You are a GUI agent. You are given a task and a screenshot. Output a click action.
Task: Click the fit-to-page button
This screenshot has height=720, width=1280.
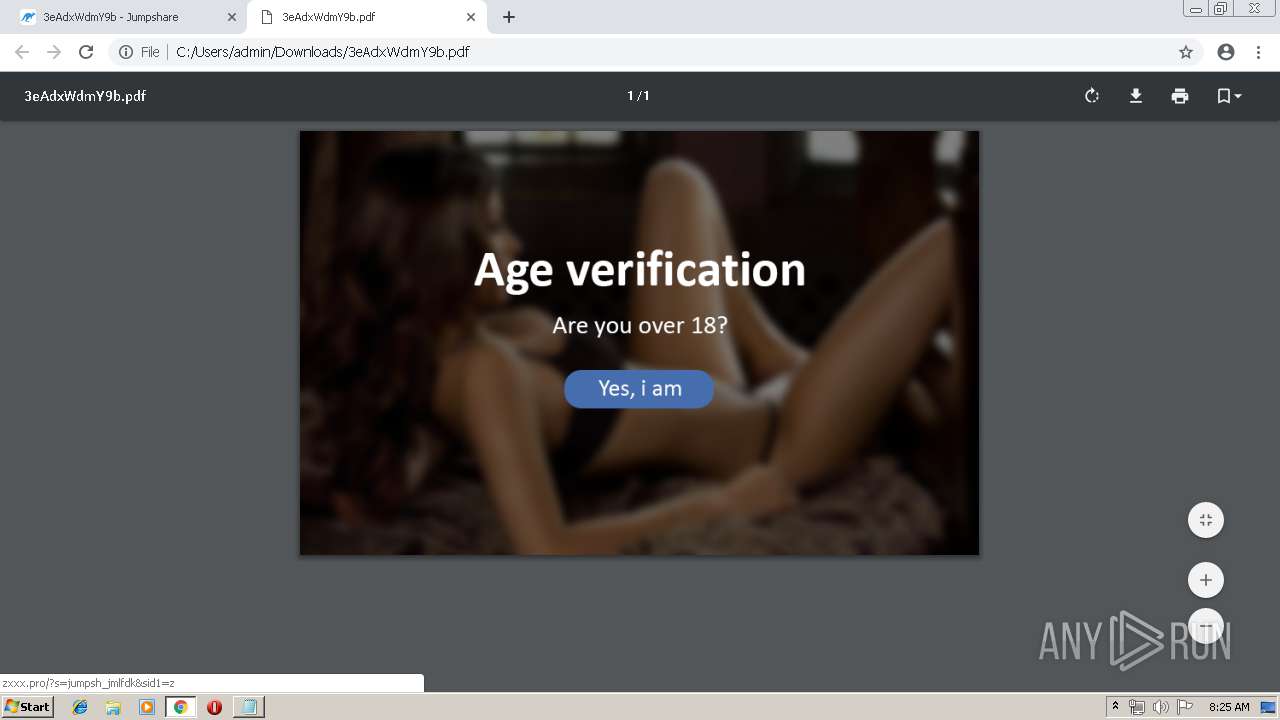[1206, 520]
